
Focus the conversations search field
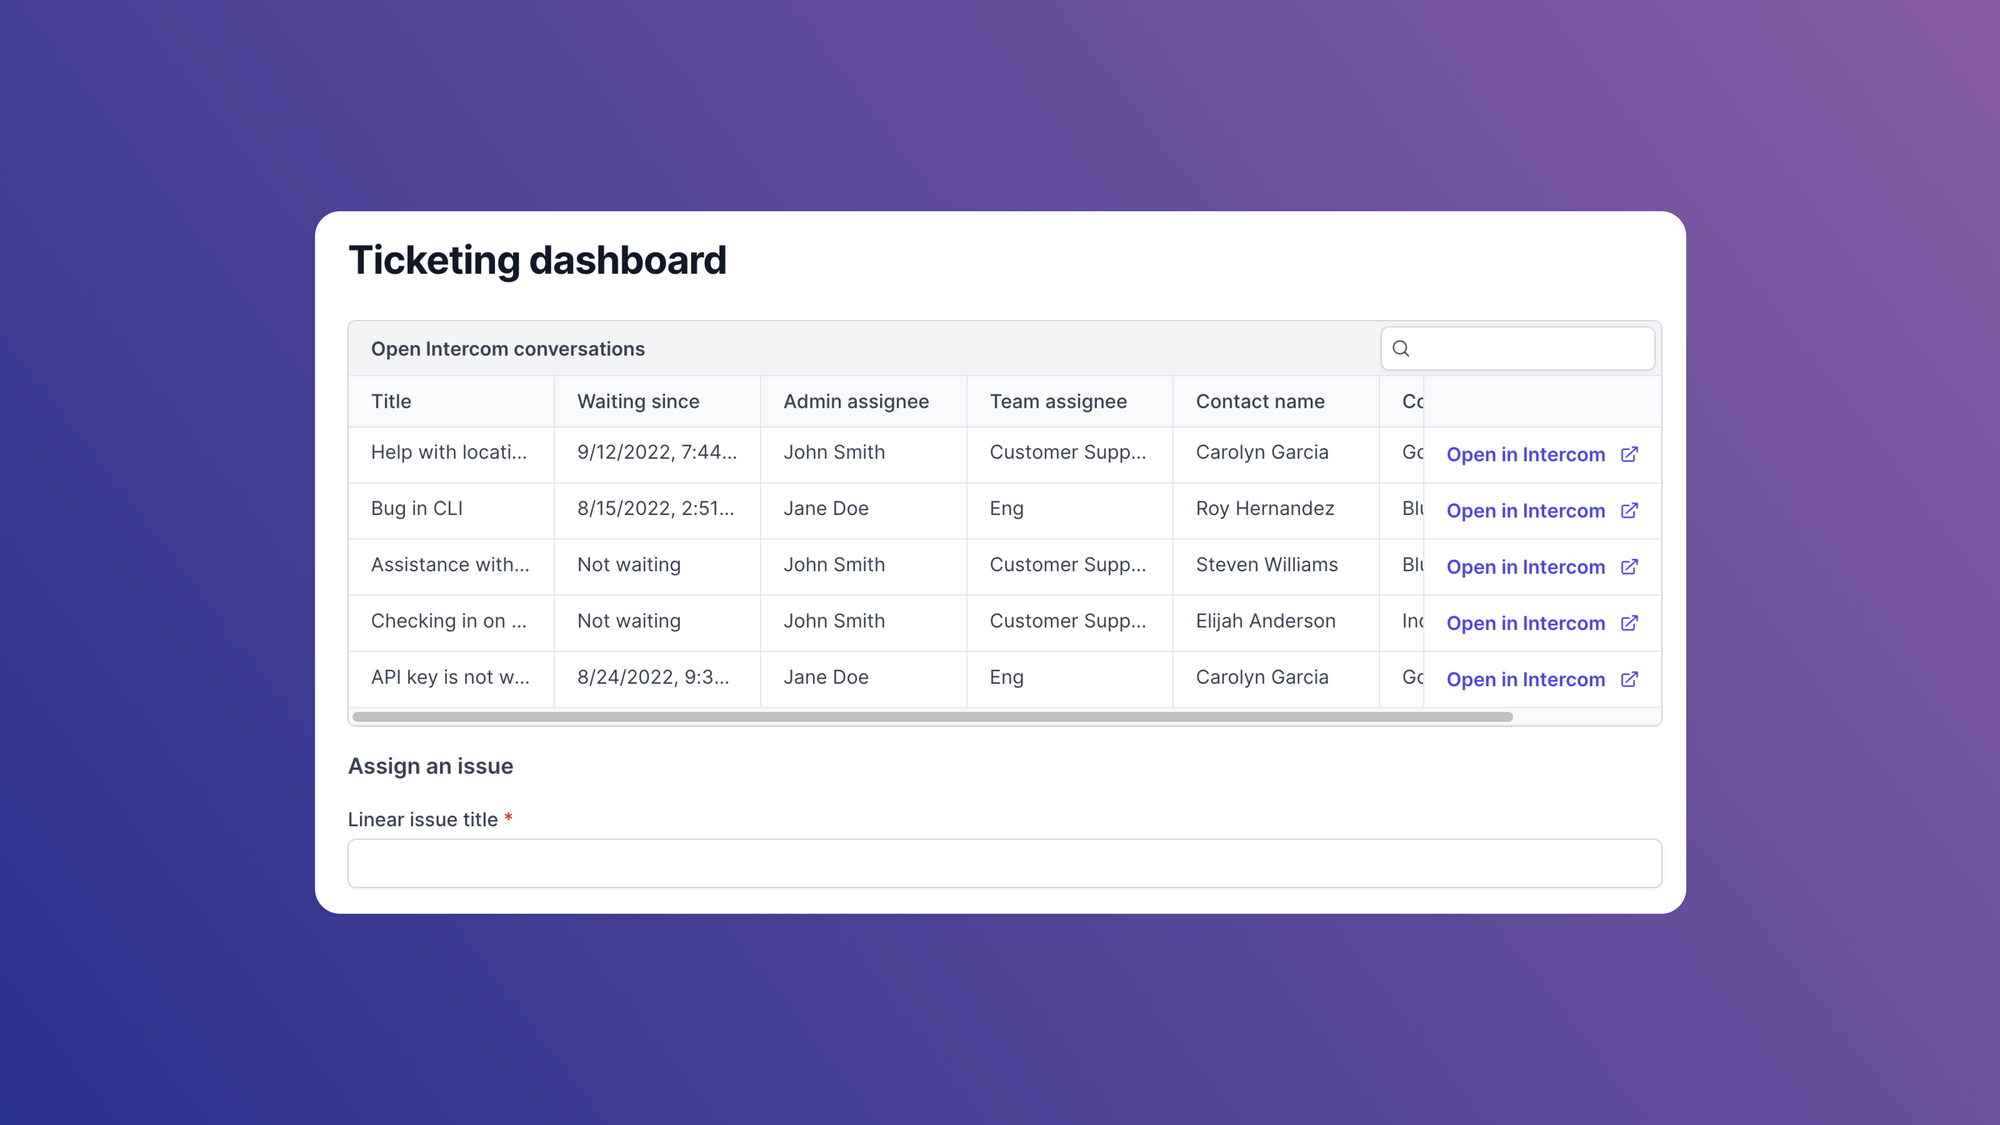1517,348
